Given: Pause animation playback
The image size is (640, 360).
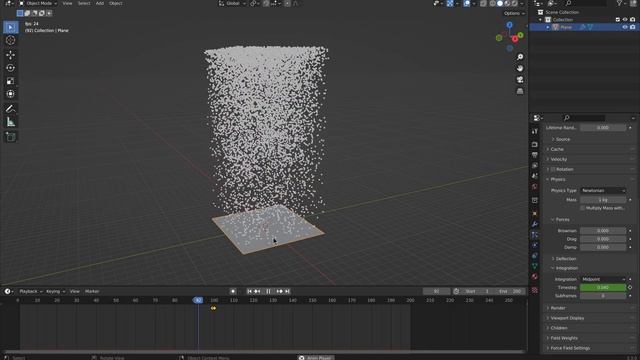Looking at the screenshot, I should 268,291.
